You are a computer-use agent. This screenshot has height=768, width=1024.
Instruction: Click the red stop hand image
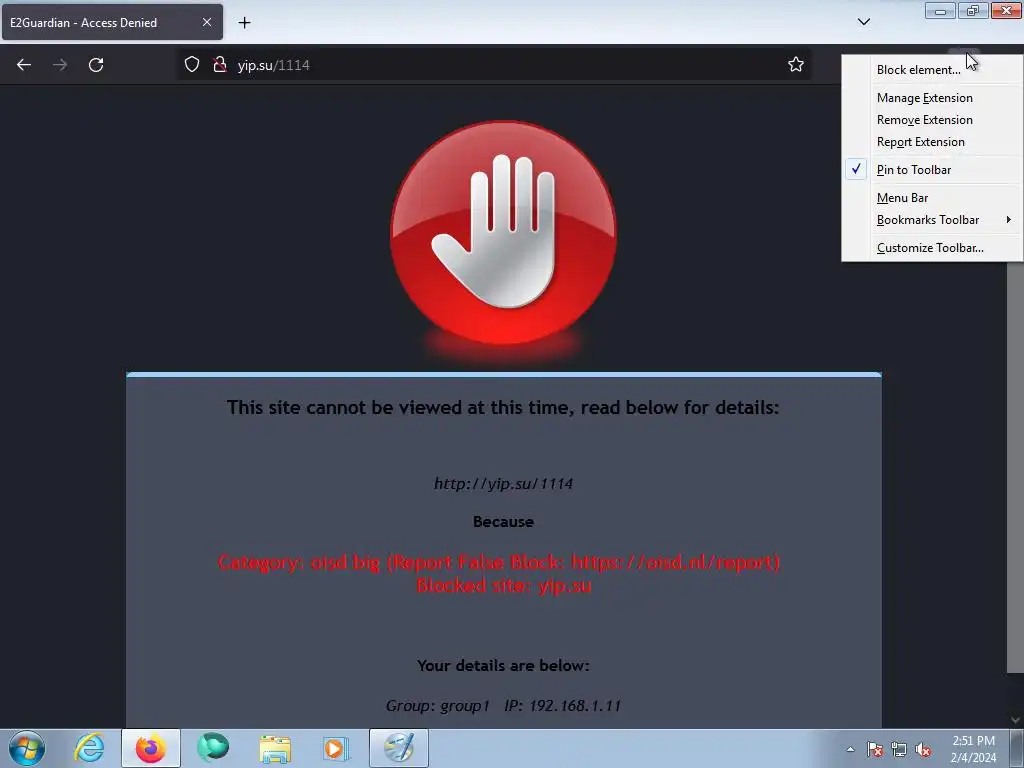[504, 232]
